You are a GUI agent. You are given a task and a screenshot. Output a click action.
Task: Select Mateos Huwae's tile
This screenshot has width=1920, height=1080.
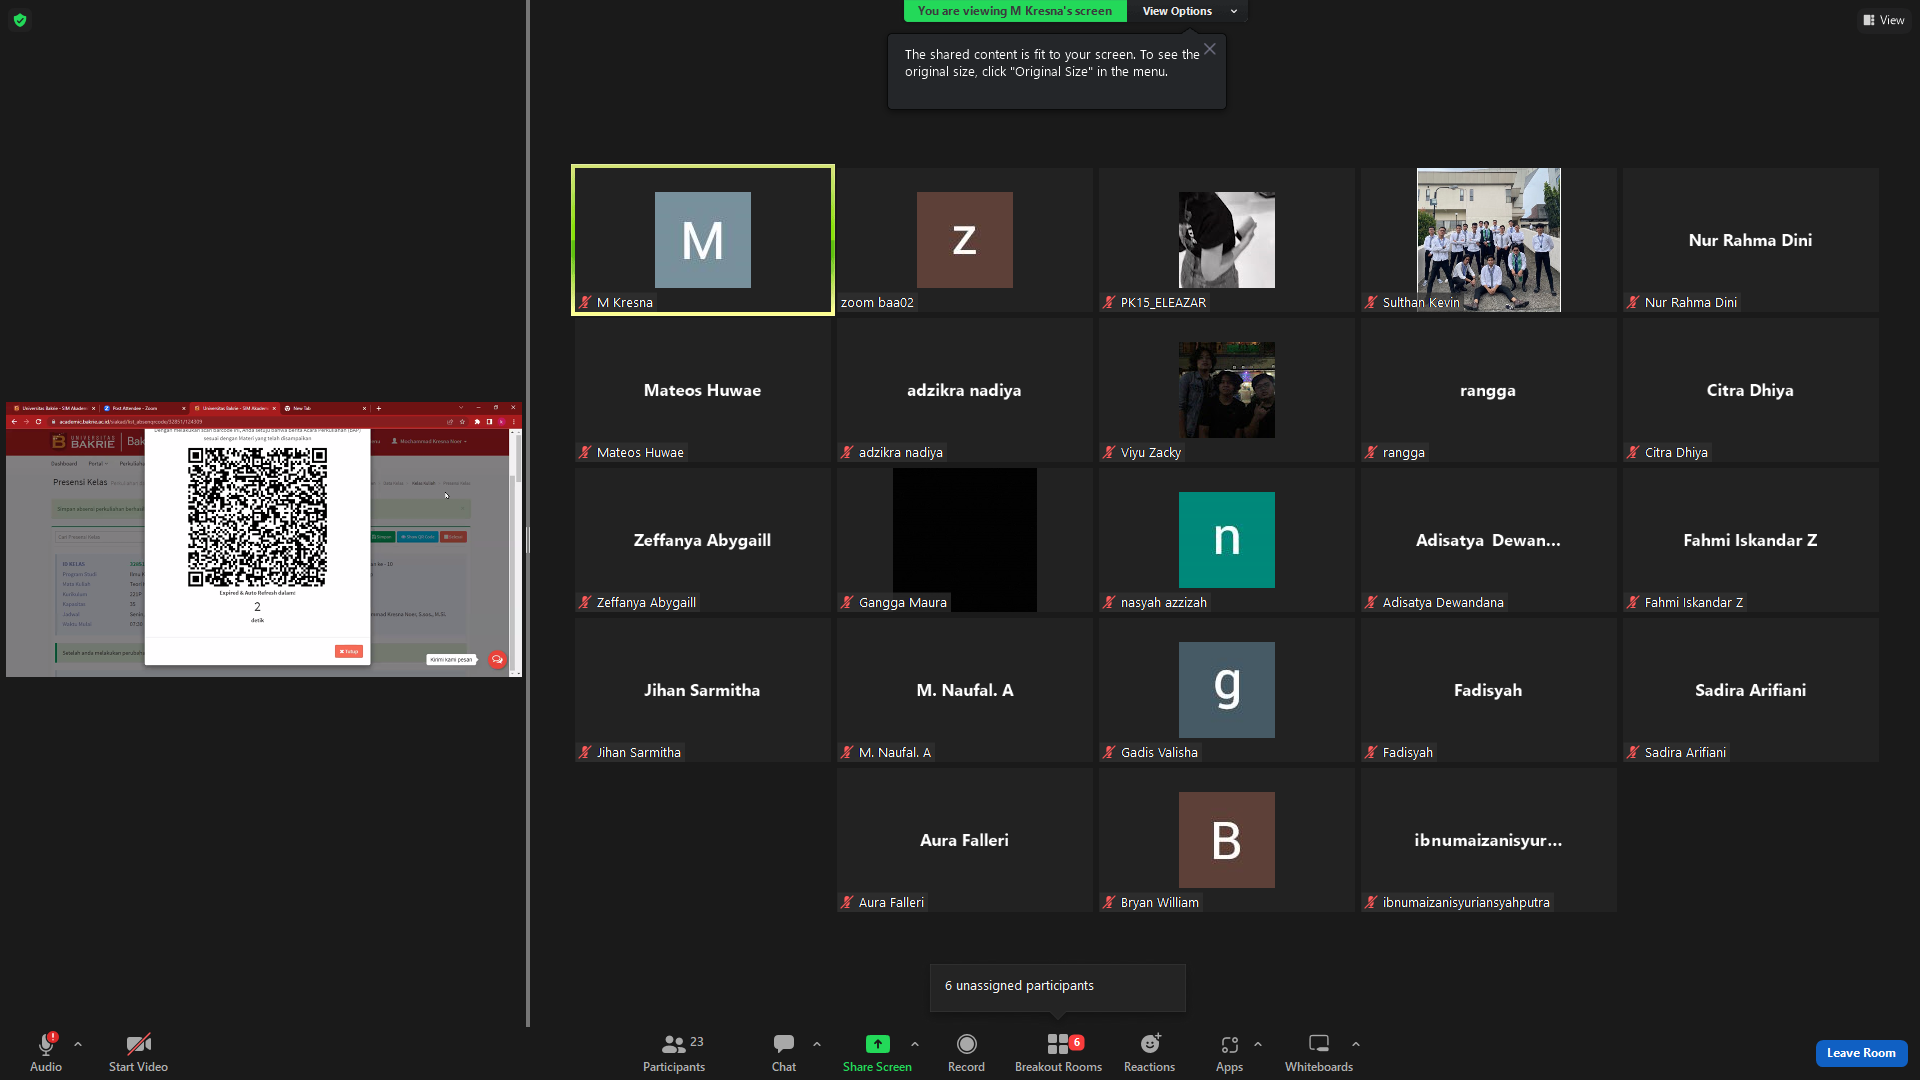tap(702, 390)
